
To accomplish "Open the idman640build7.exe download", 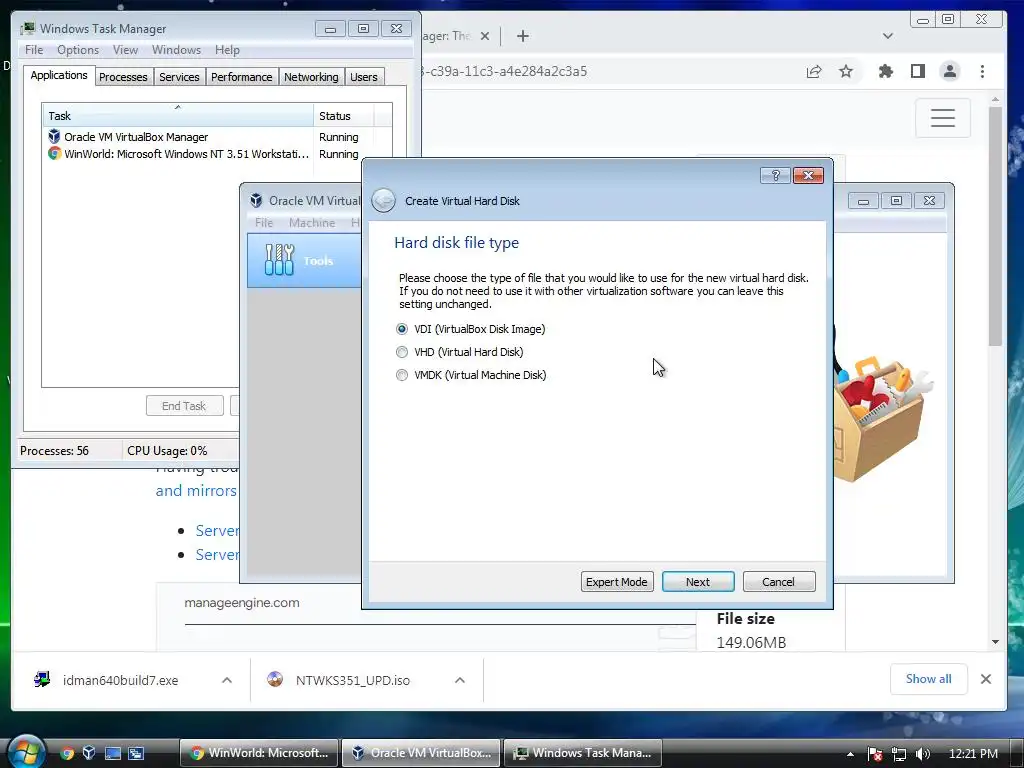I will click(x=120, y=680).
